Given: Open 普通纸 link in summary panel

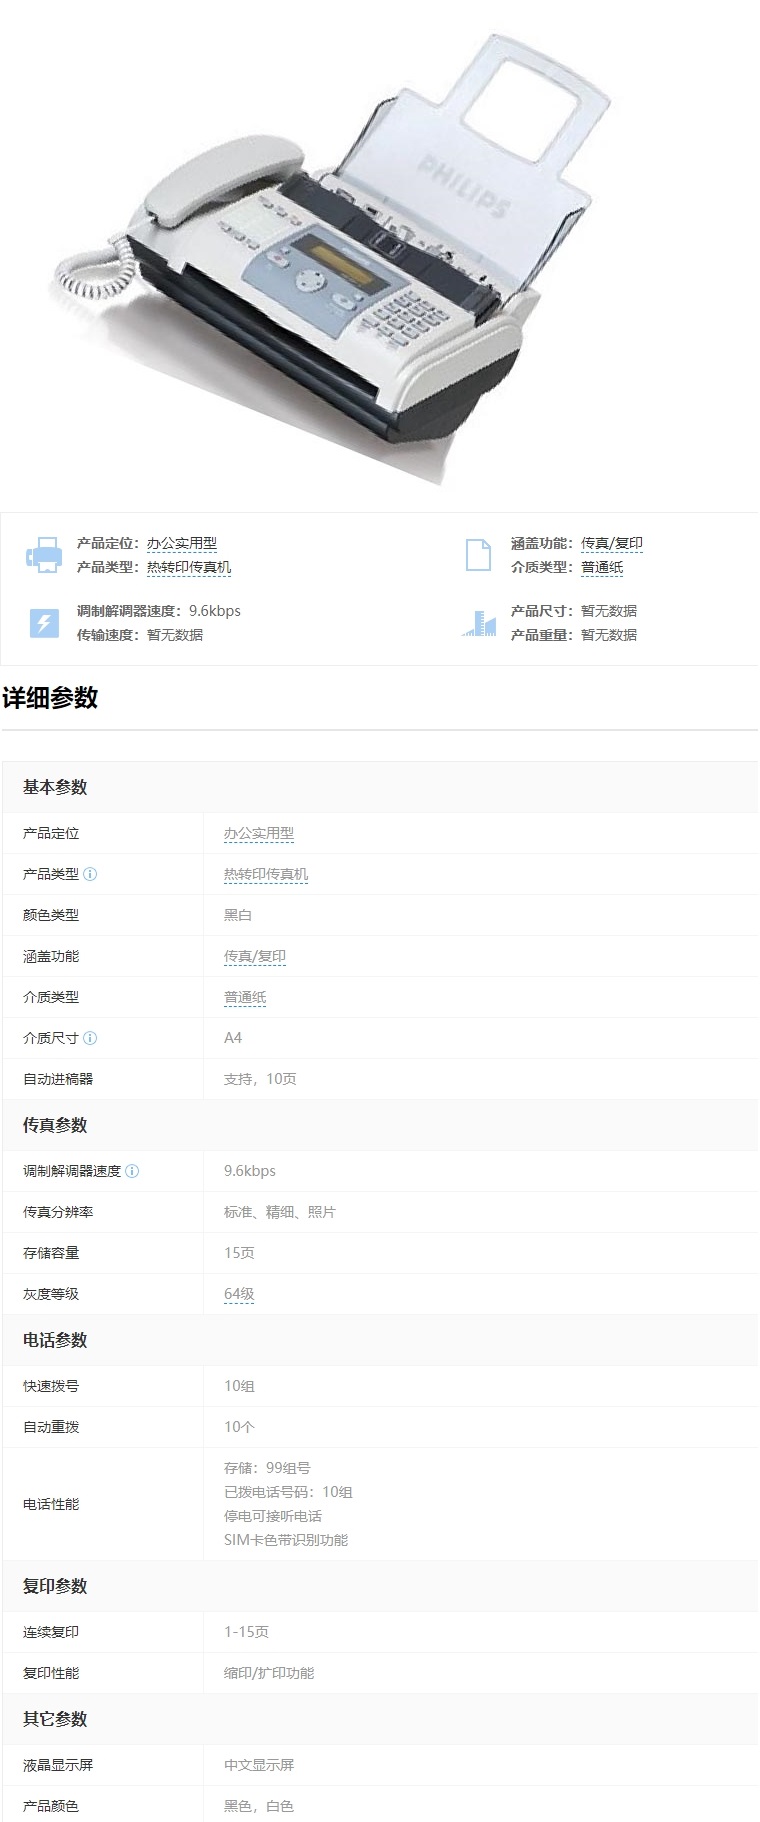Looking at the screenshot, I should pos(602,568).
